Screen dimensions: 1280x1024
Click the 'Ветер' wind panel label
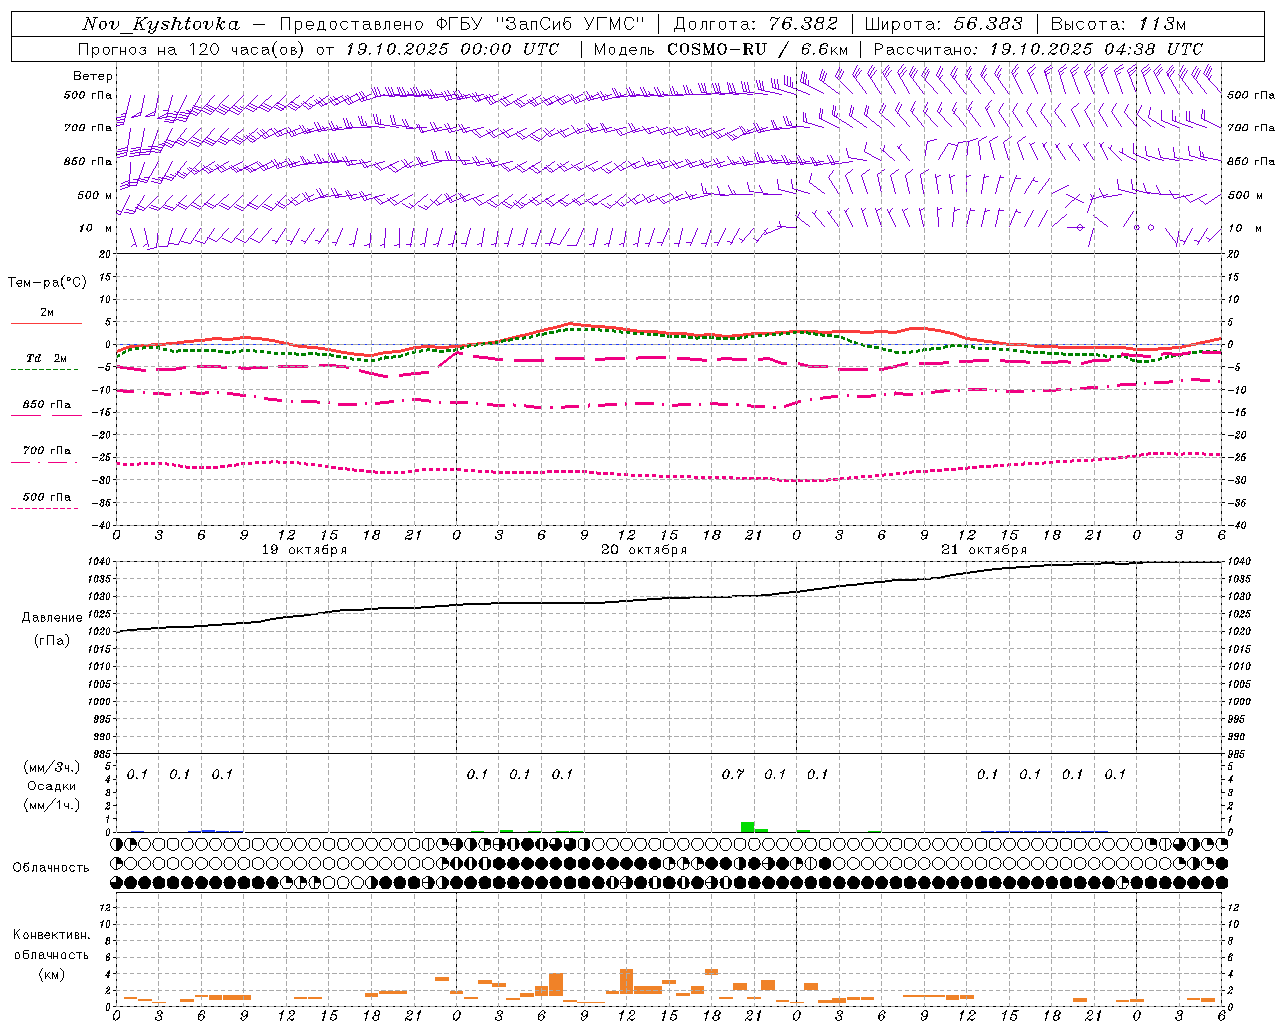pyautogui.click(x=93, y=76)
